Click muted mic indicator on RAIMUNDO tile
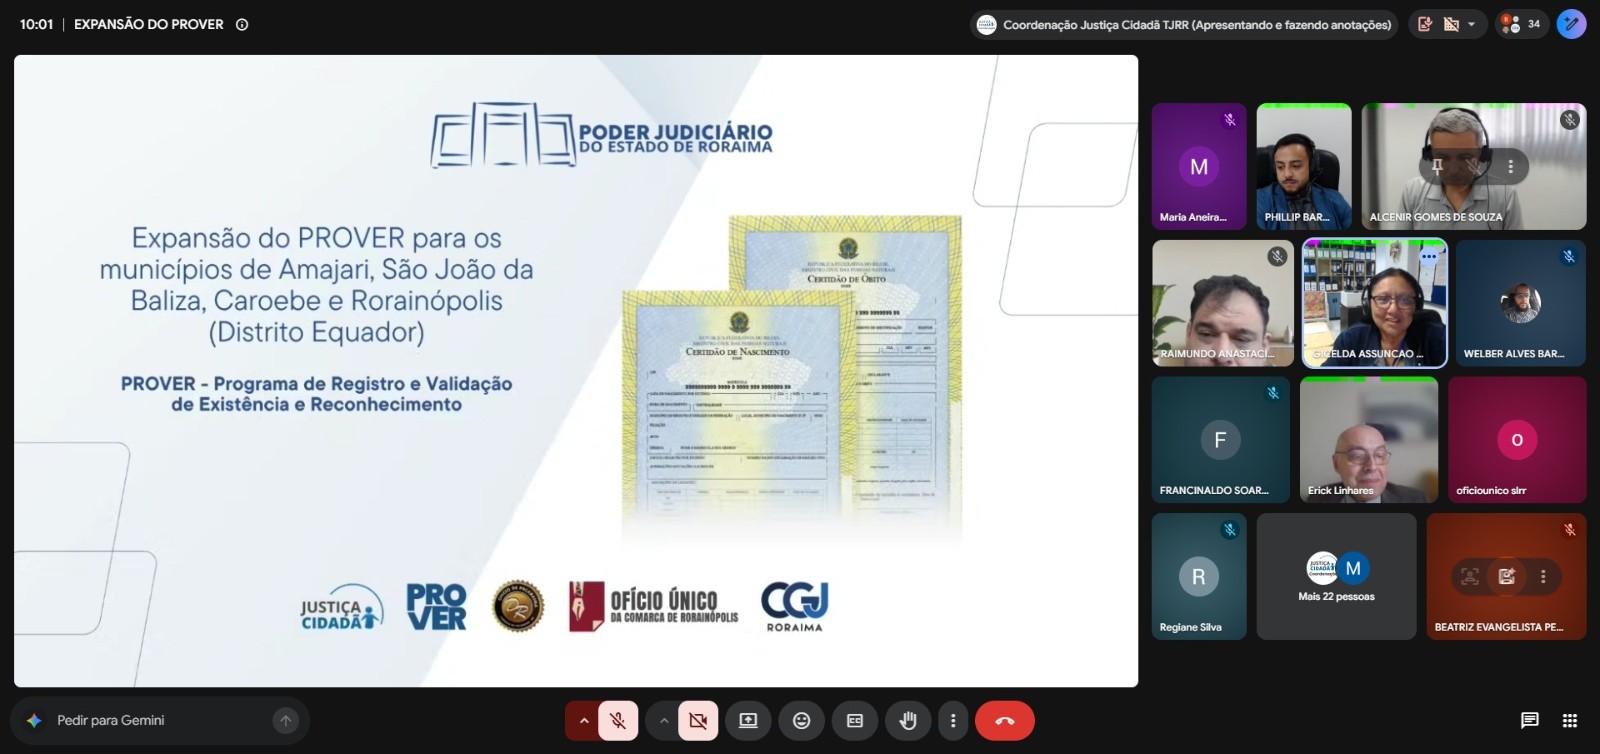 point(1277,257)
